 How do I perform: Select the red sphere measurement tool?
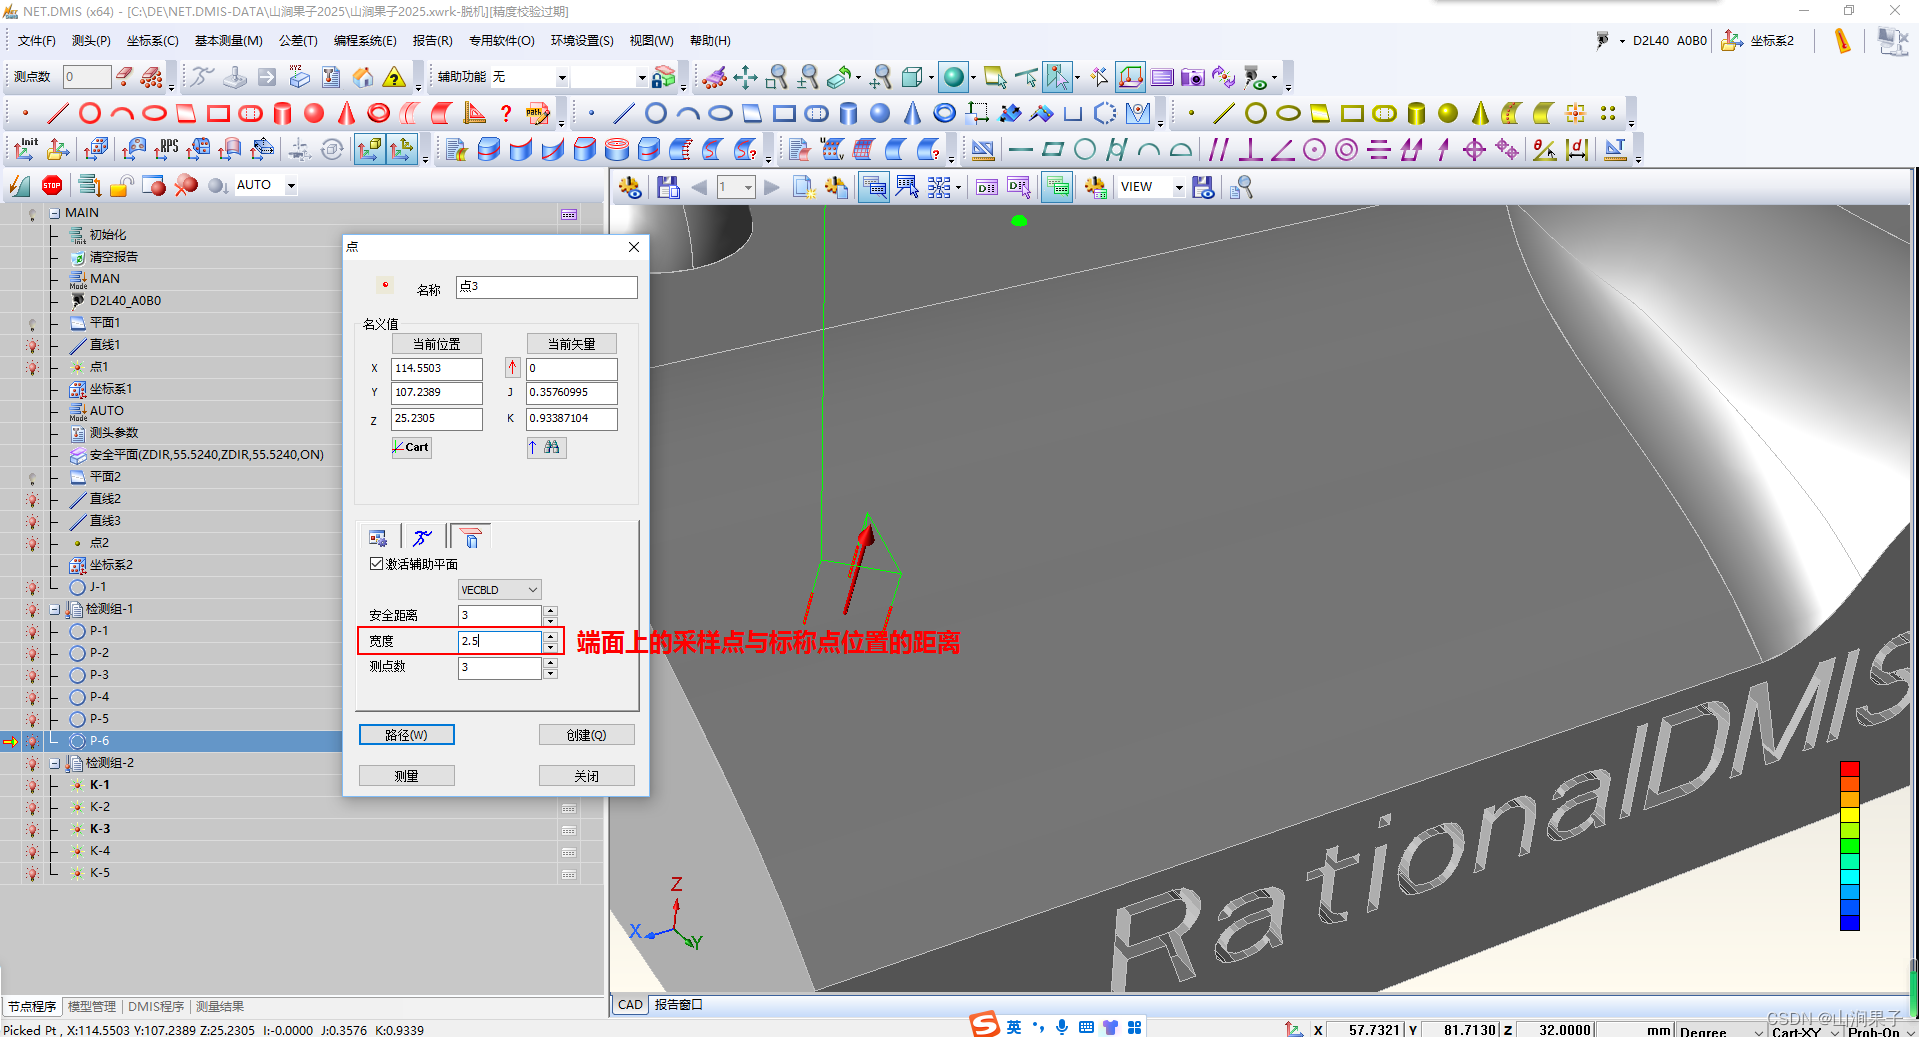pyautogui.click(x=314, y=113)
